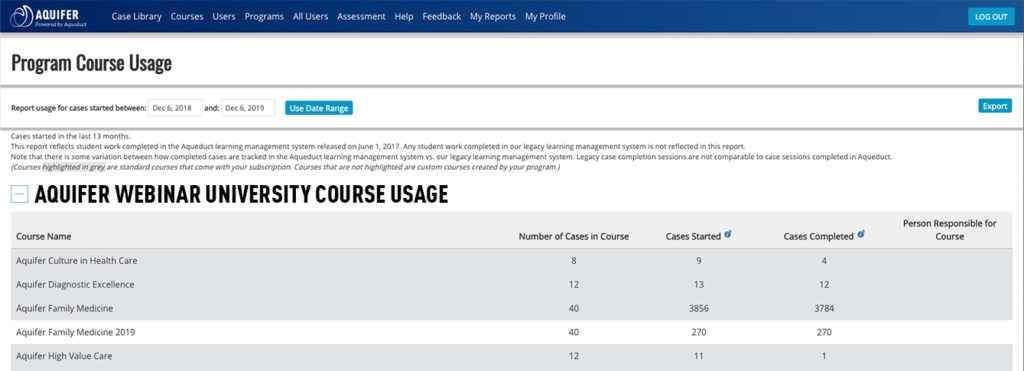Open the All Users page
1024x371 pixels.
tap(310, 16)
